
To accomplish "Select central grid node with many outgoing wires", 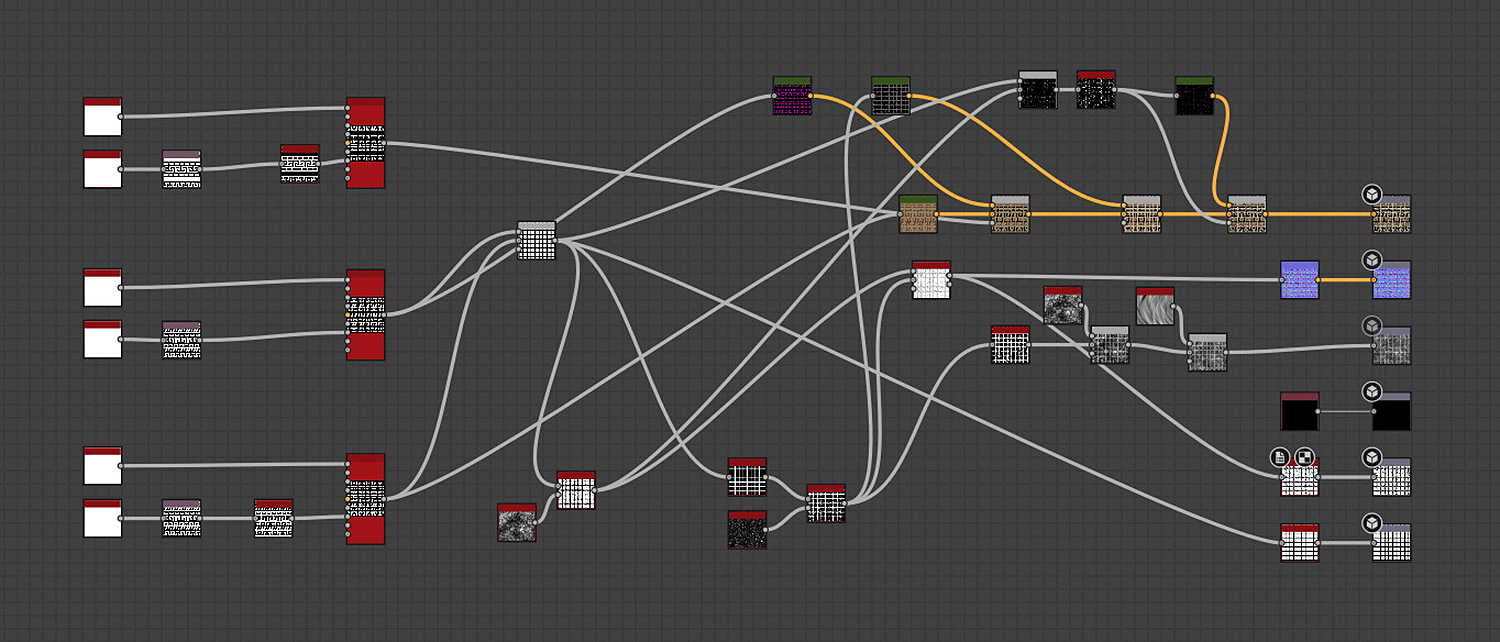I will (536, 241).
